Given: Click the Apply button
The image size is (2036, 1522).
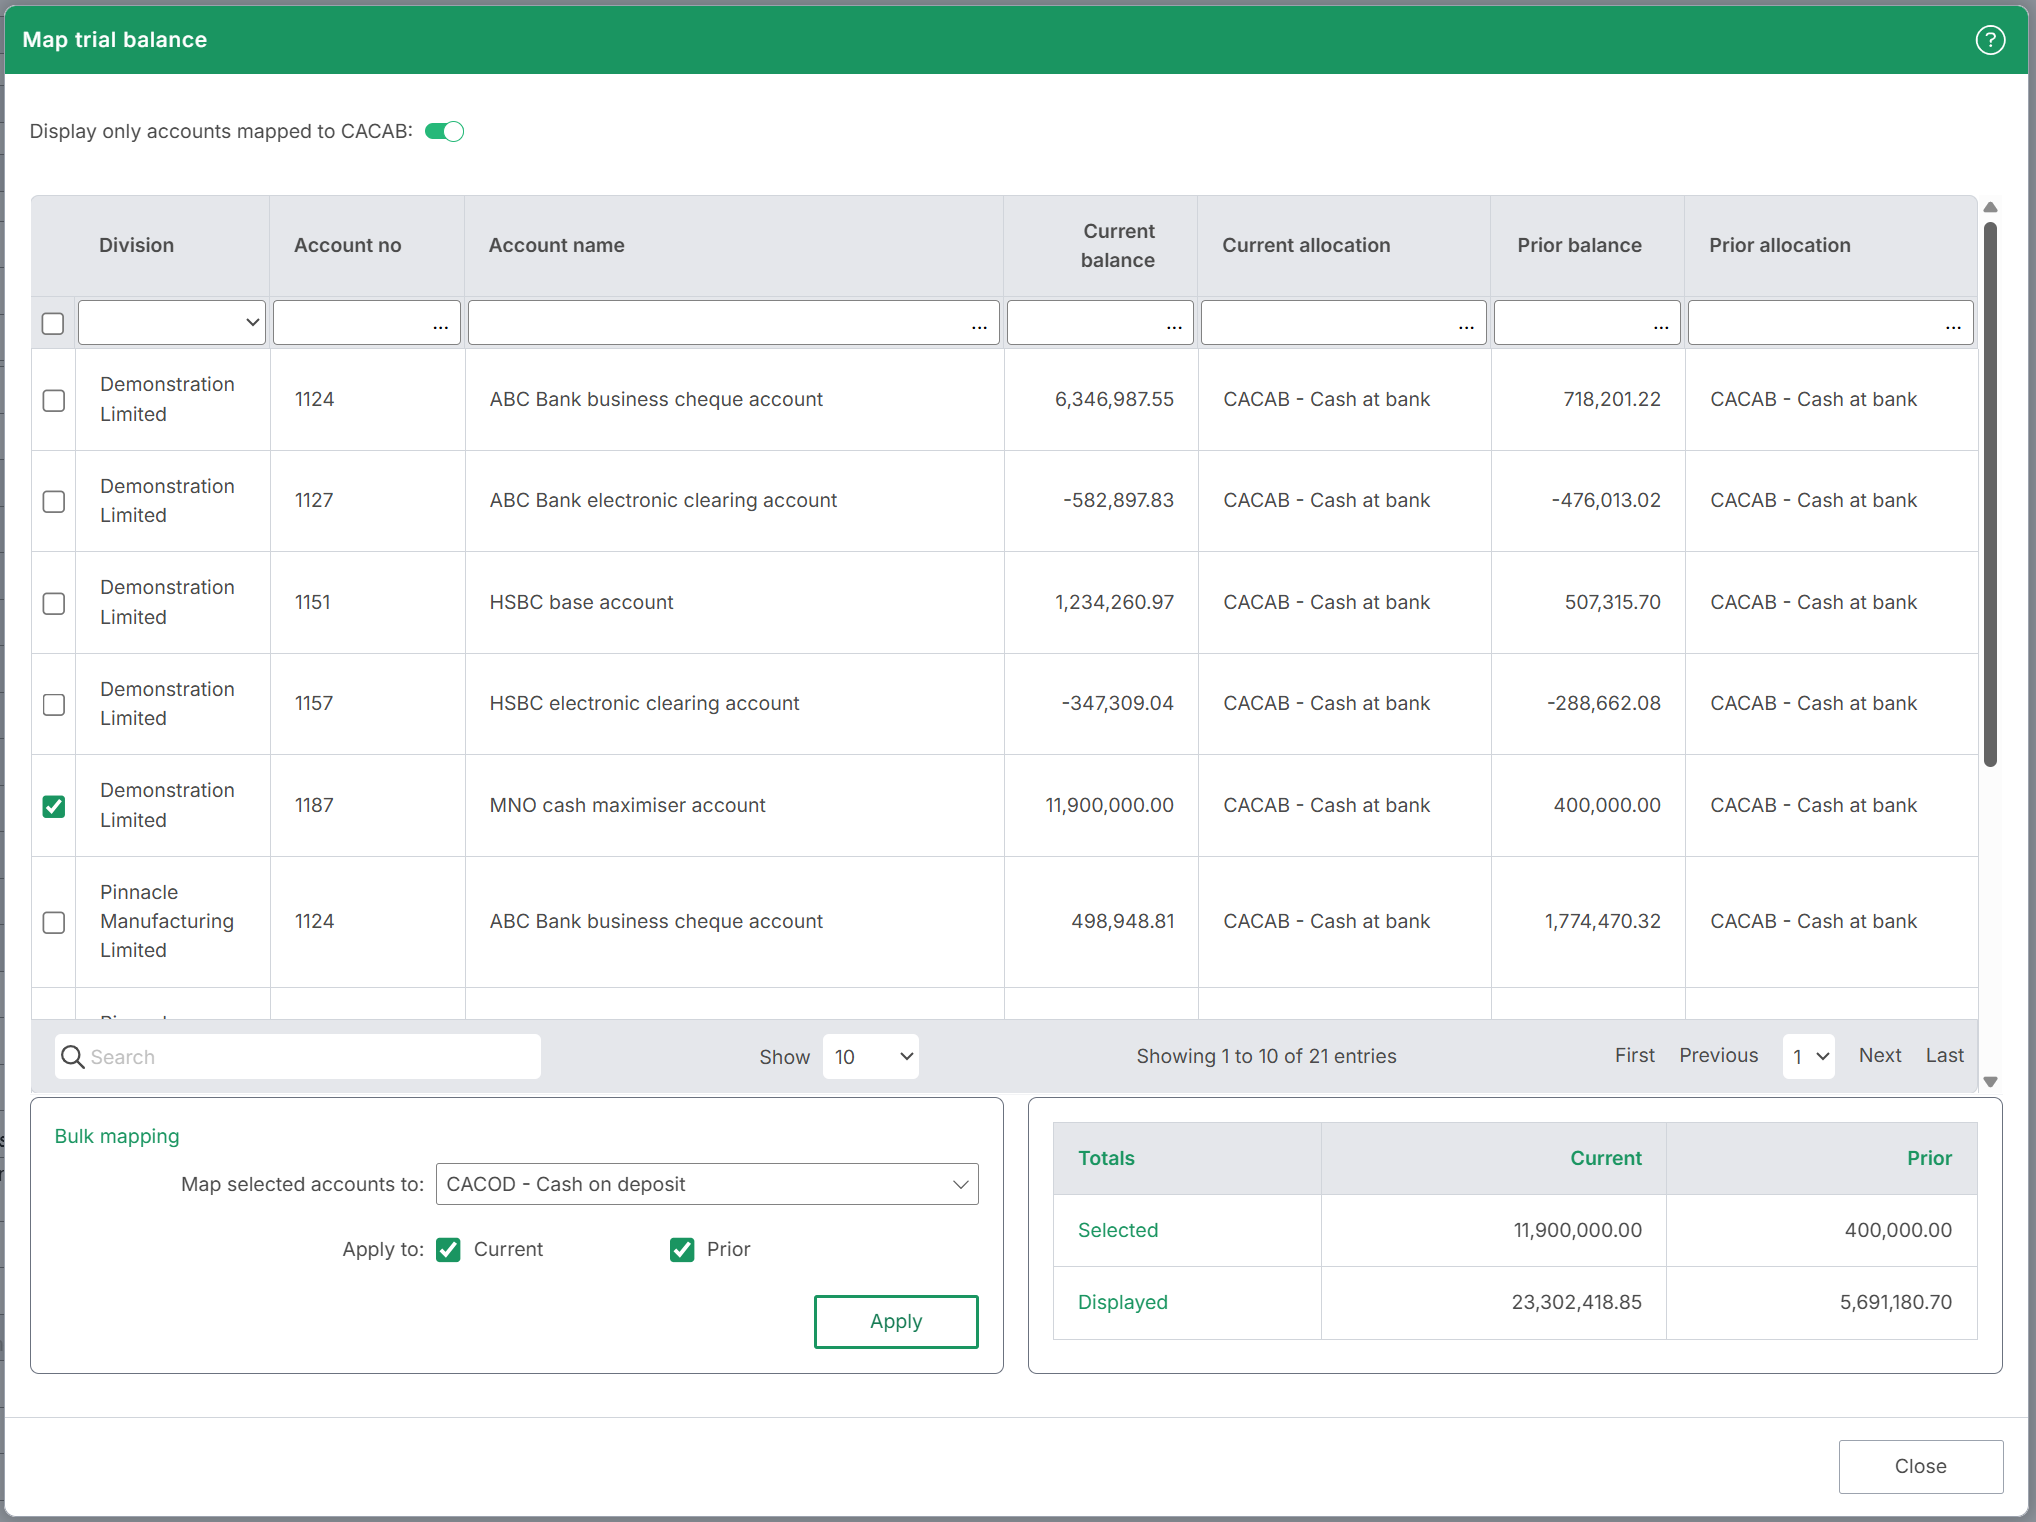Looking at the screenshot, I should tap(896, 1321).
